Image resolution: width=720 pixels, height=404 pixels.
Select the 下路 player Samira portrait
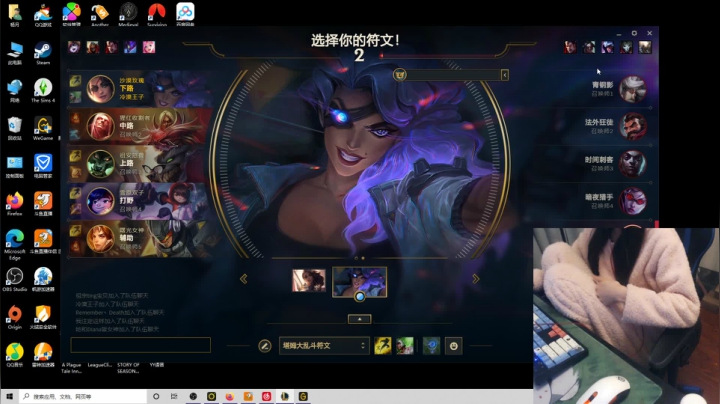(x=100, y=88)
